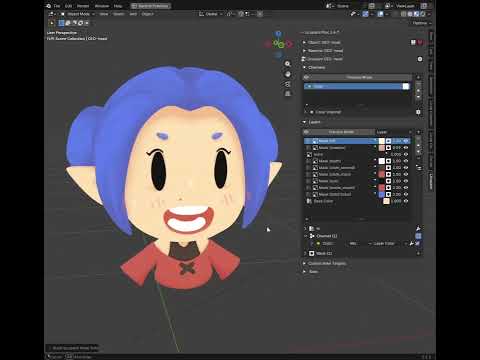Open the Help menu
This screenshot has width=480, height=360.
coord(118,6)
